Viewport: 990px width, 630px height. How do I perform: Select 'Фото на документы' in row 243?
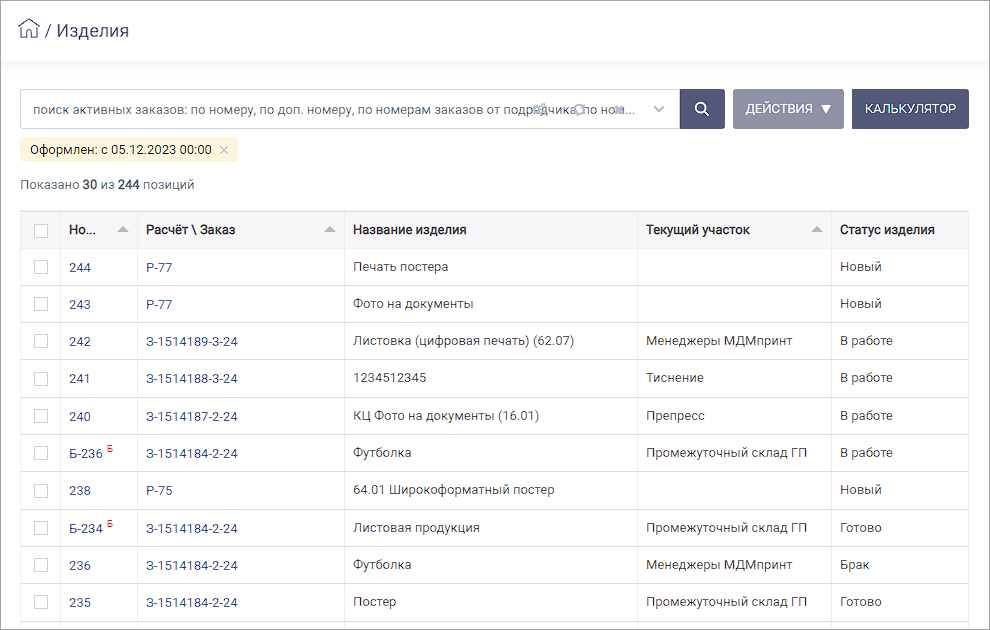(x=413, y=304)
